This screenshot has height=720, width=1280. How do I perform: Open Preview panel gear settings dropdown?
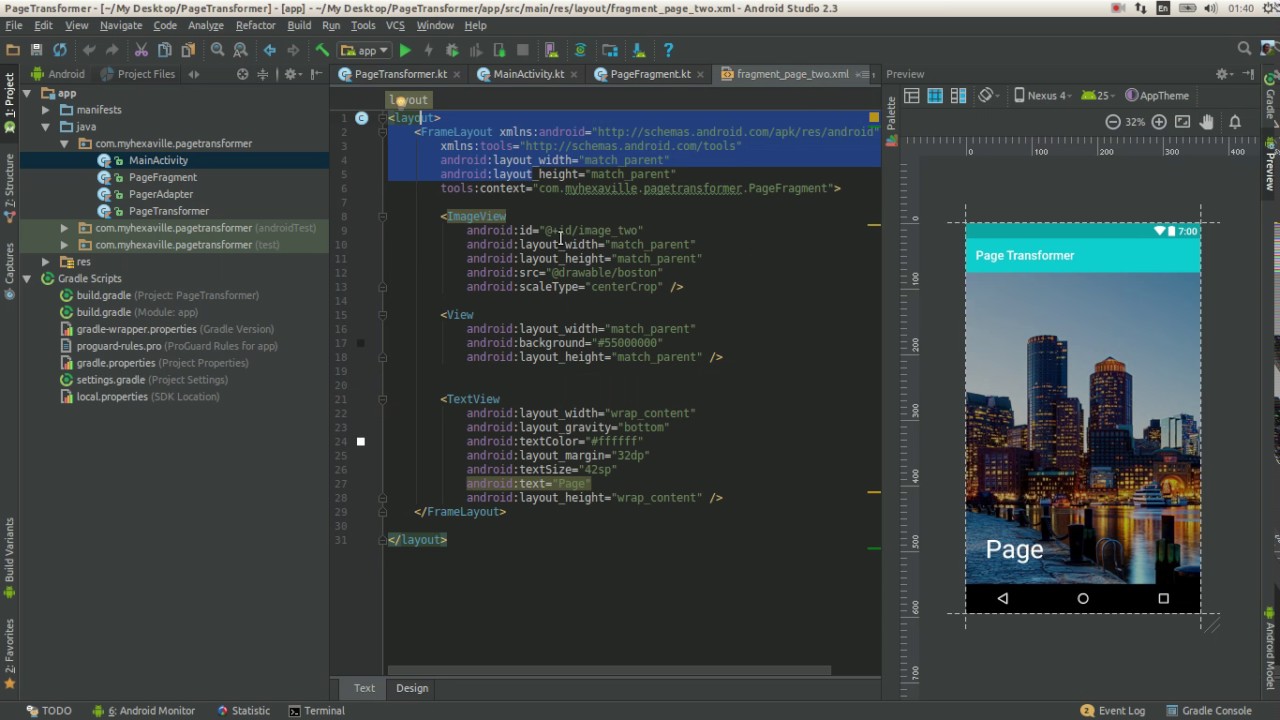pyautogui.click(x=1224, y=74)
